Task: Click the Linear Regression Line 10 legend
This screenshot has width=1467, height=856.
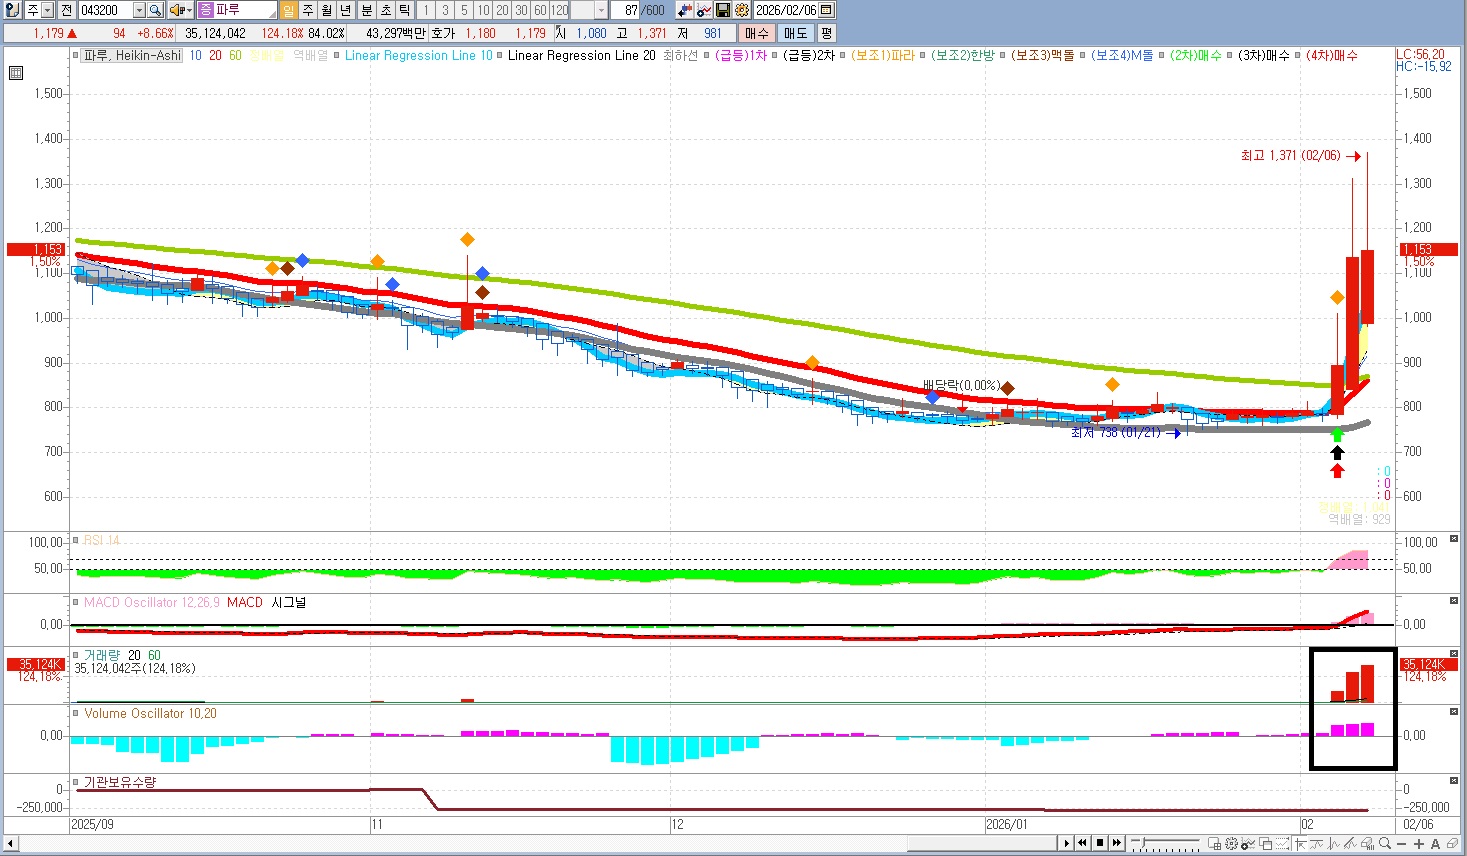Action: click(x=418, y=56)
